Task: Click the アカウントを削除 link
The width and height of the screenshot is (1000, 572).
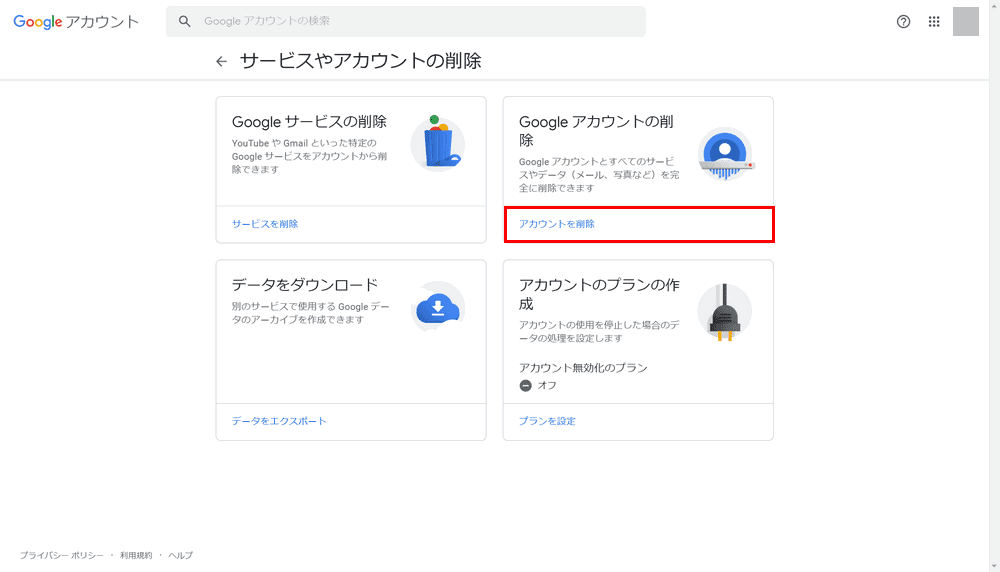Action: tap(557, 224)
